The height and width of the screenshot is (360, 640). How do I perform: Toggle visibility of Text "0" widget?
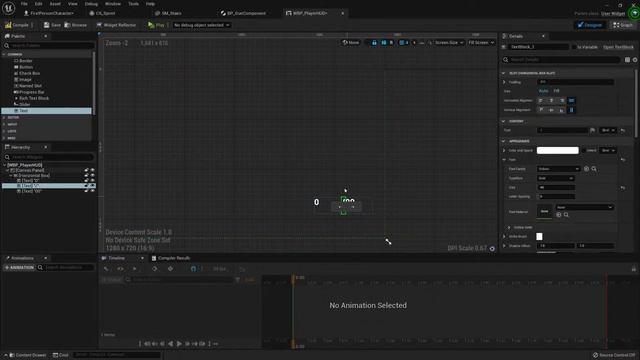(x=92, y=180)
